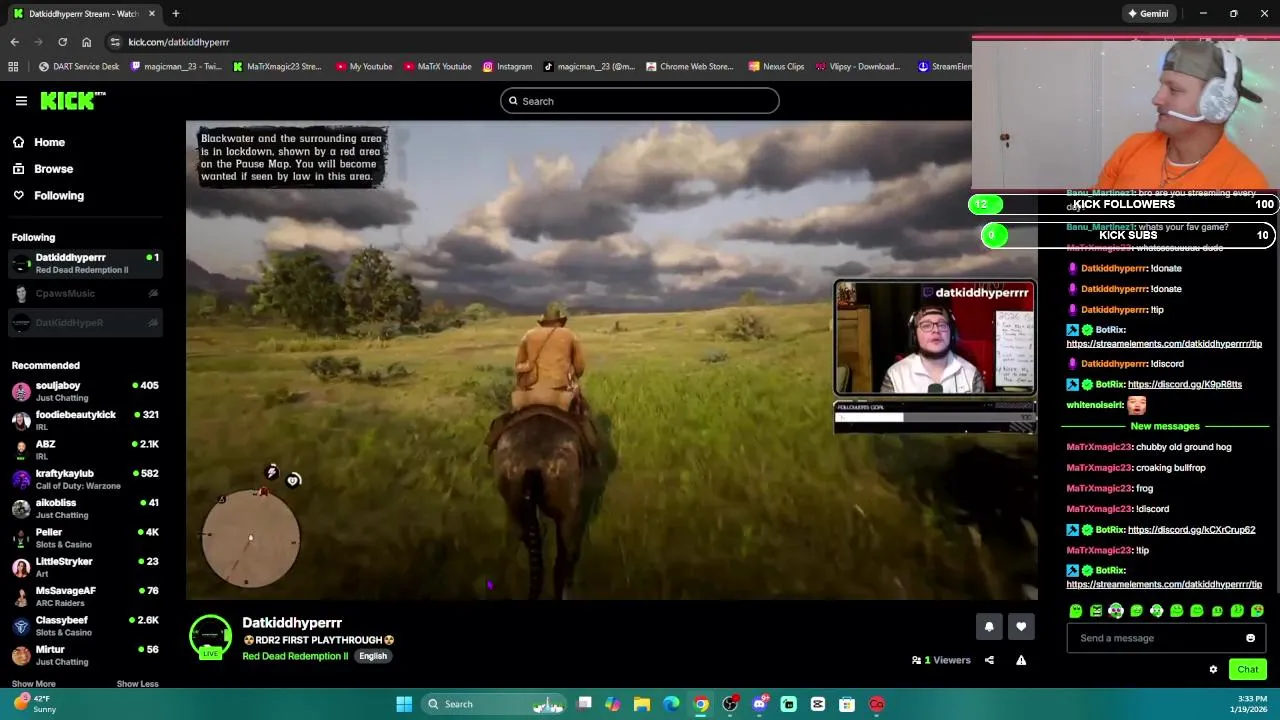Image resolution: width=1280 pixels, height=720 pixels.
Task: Click the streamer's live avatar below video
Action: [210, 637]
